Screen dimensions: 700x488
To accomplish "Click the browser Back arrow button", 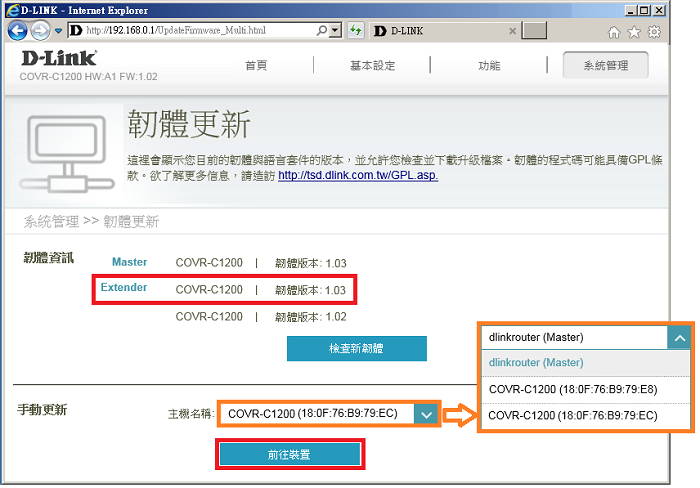I will point(17,31).
